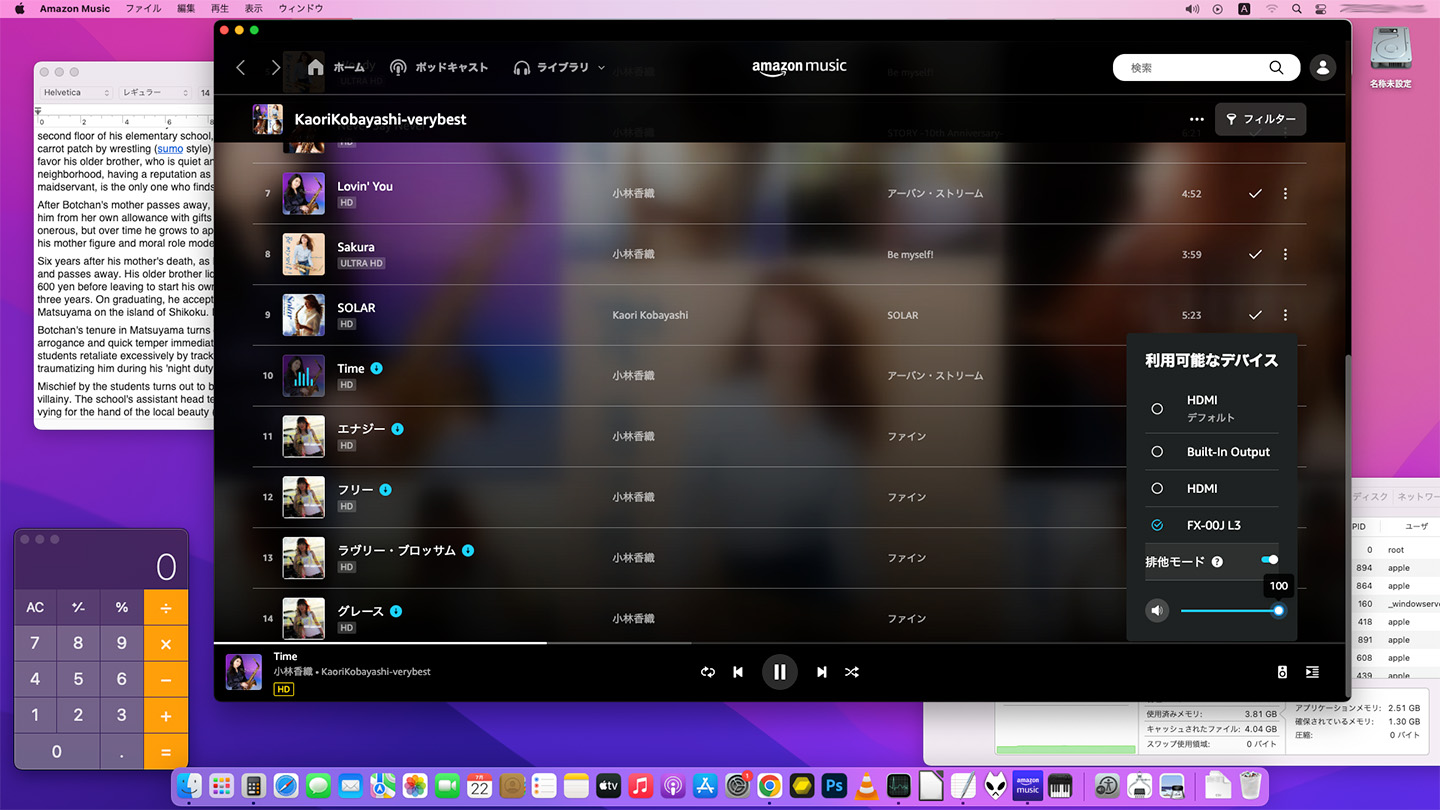This screenshot has width=1440, height=810.
Task: Open the play queue icon
Action: (1312, 672)
